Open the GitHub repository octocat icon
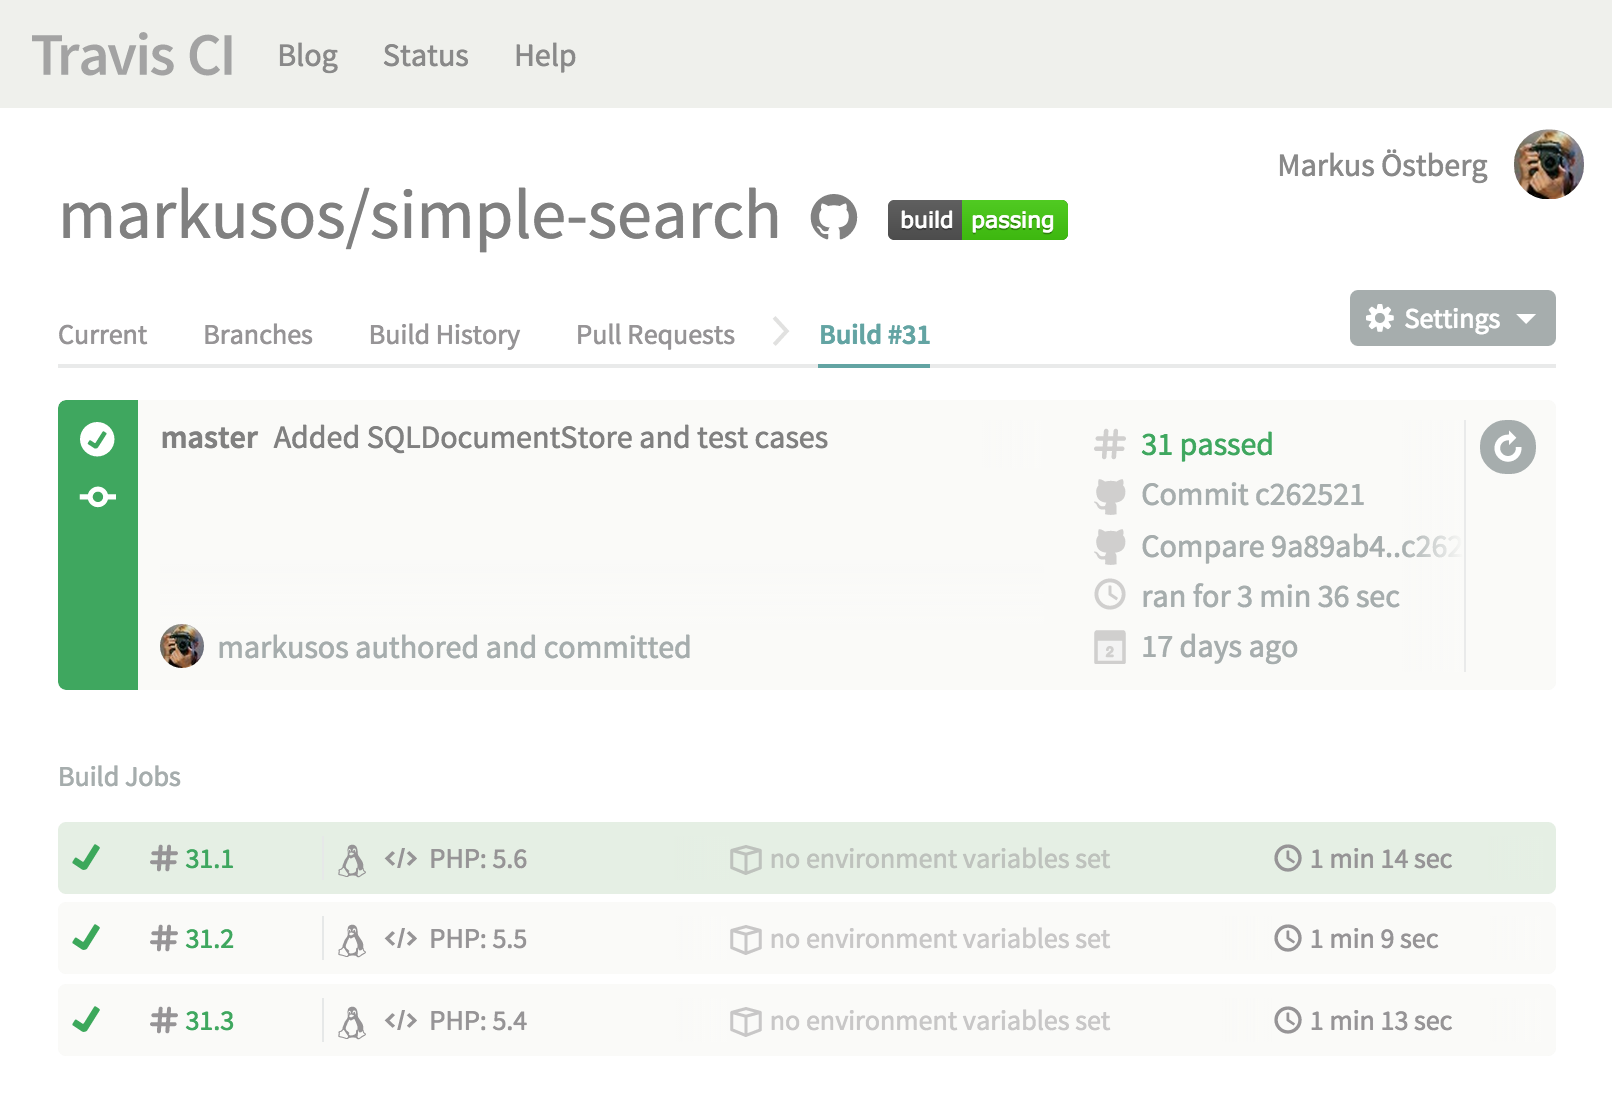Screen dimensions: 1612x1114 tap(833, 217)
